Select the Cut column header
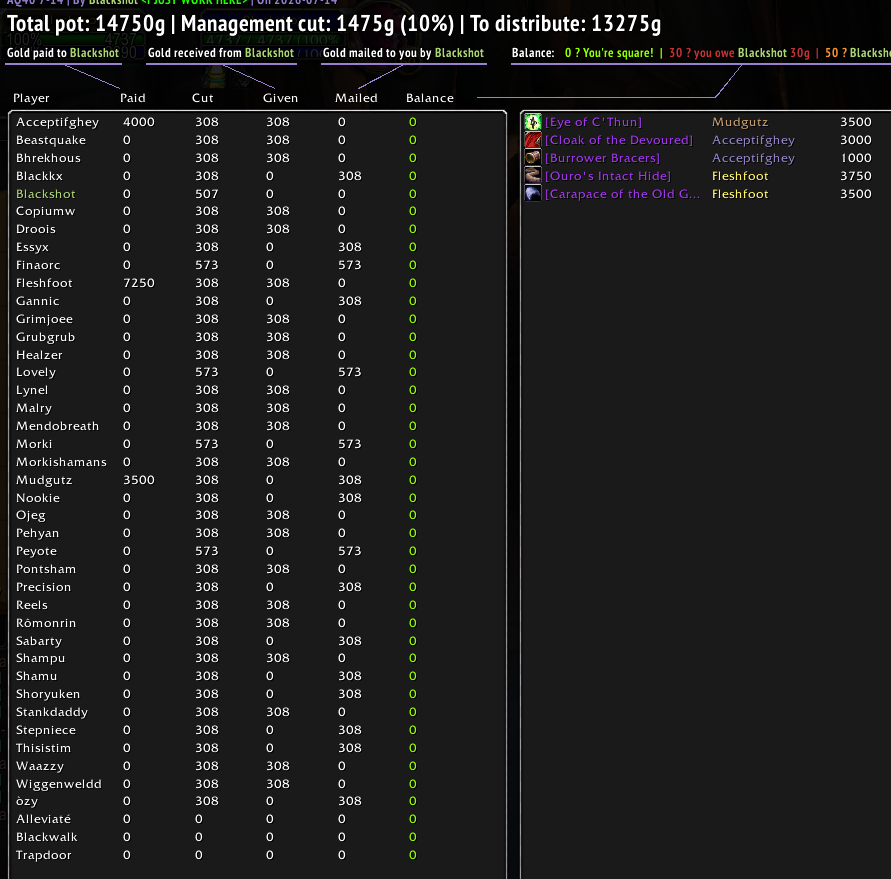The image size is (891, 879). 202,98
